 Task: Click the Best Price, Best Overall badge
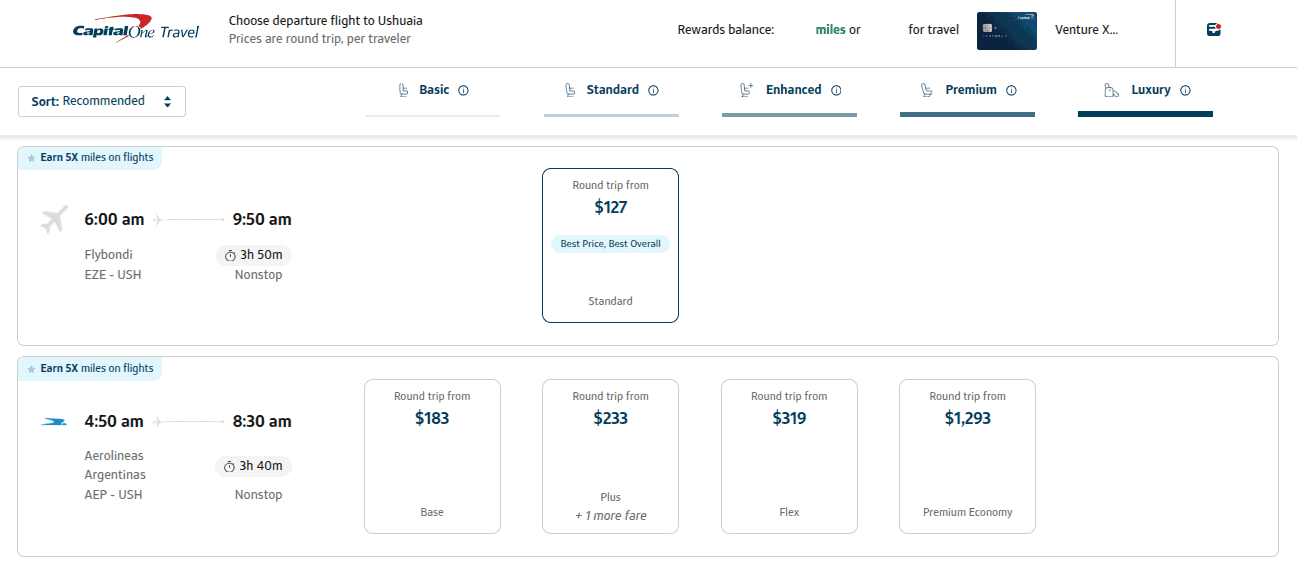point(610,244)
